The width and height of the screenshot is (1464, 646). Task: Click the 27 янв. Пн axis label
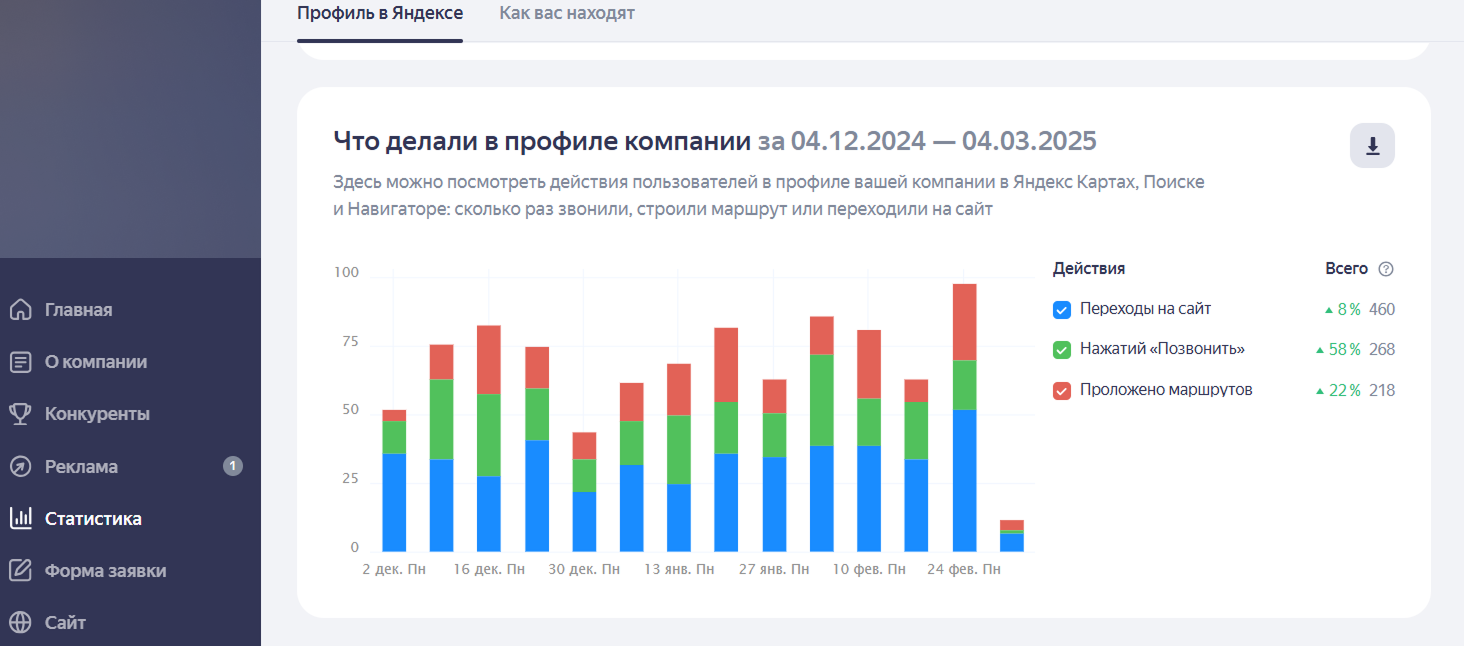774,569
